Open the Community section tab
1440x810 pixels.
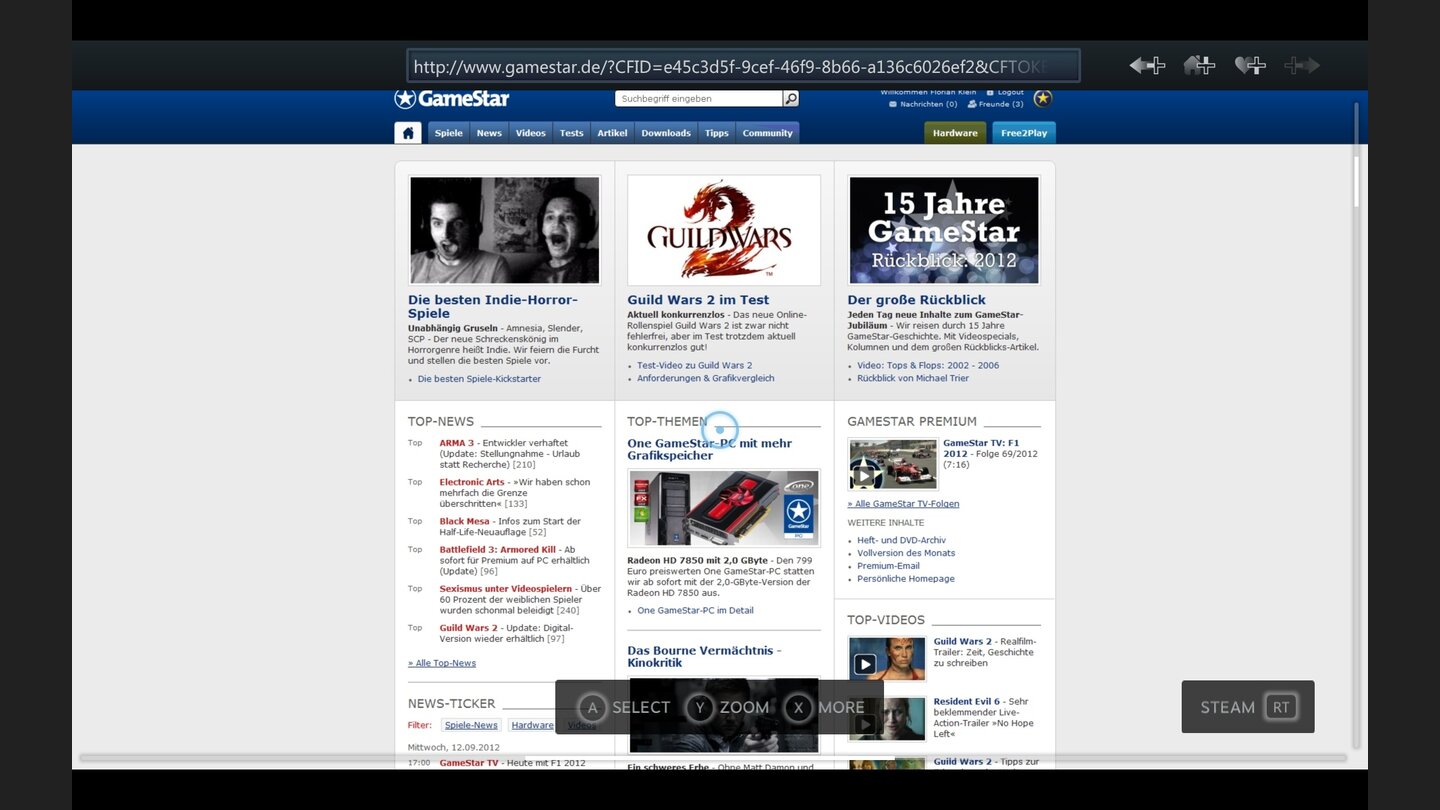click(767, 132)
